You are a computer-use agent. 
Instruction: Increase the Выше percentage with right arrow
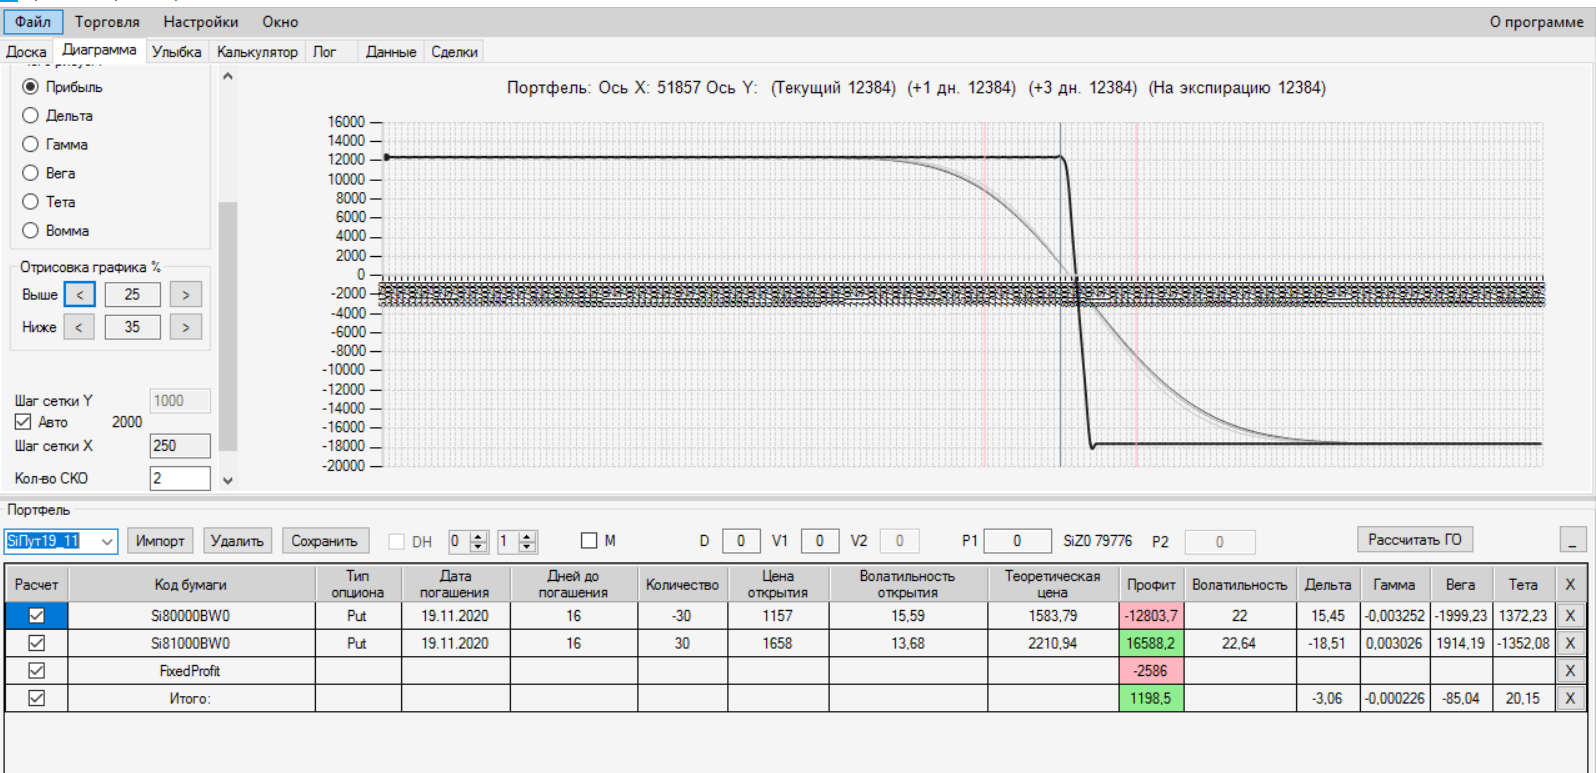tap(186, 295)
